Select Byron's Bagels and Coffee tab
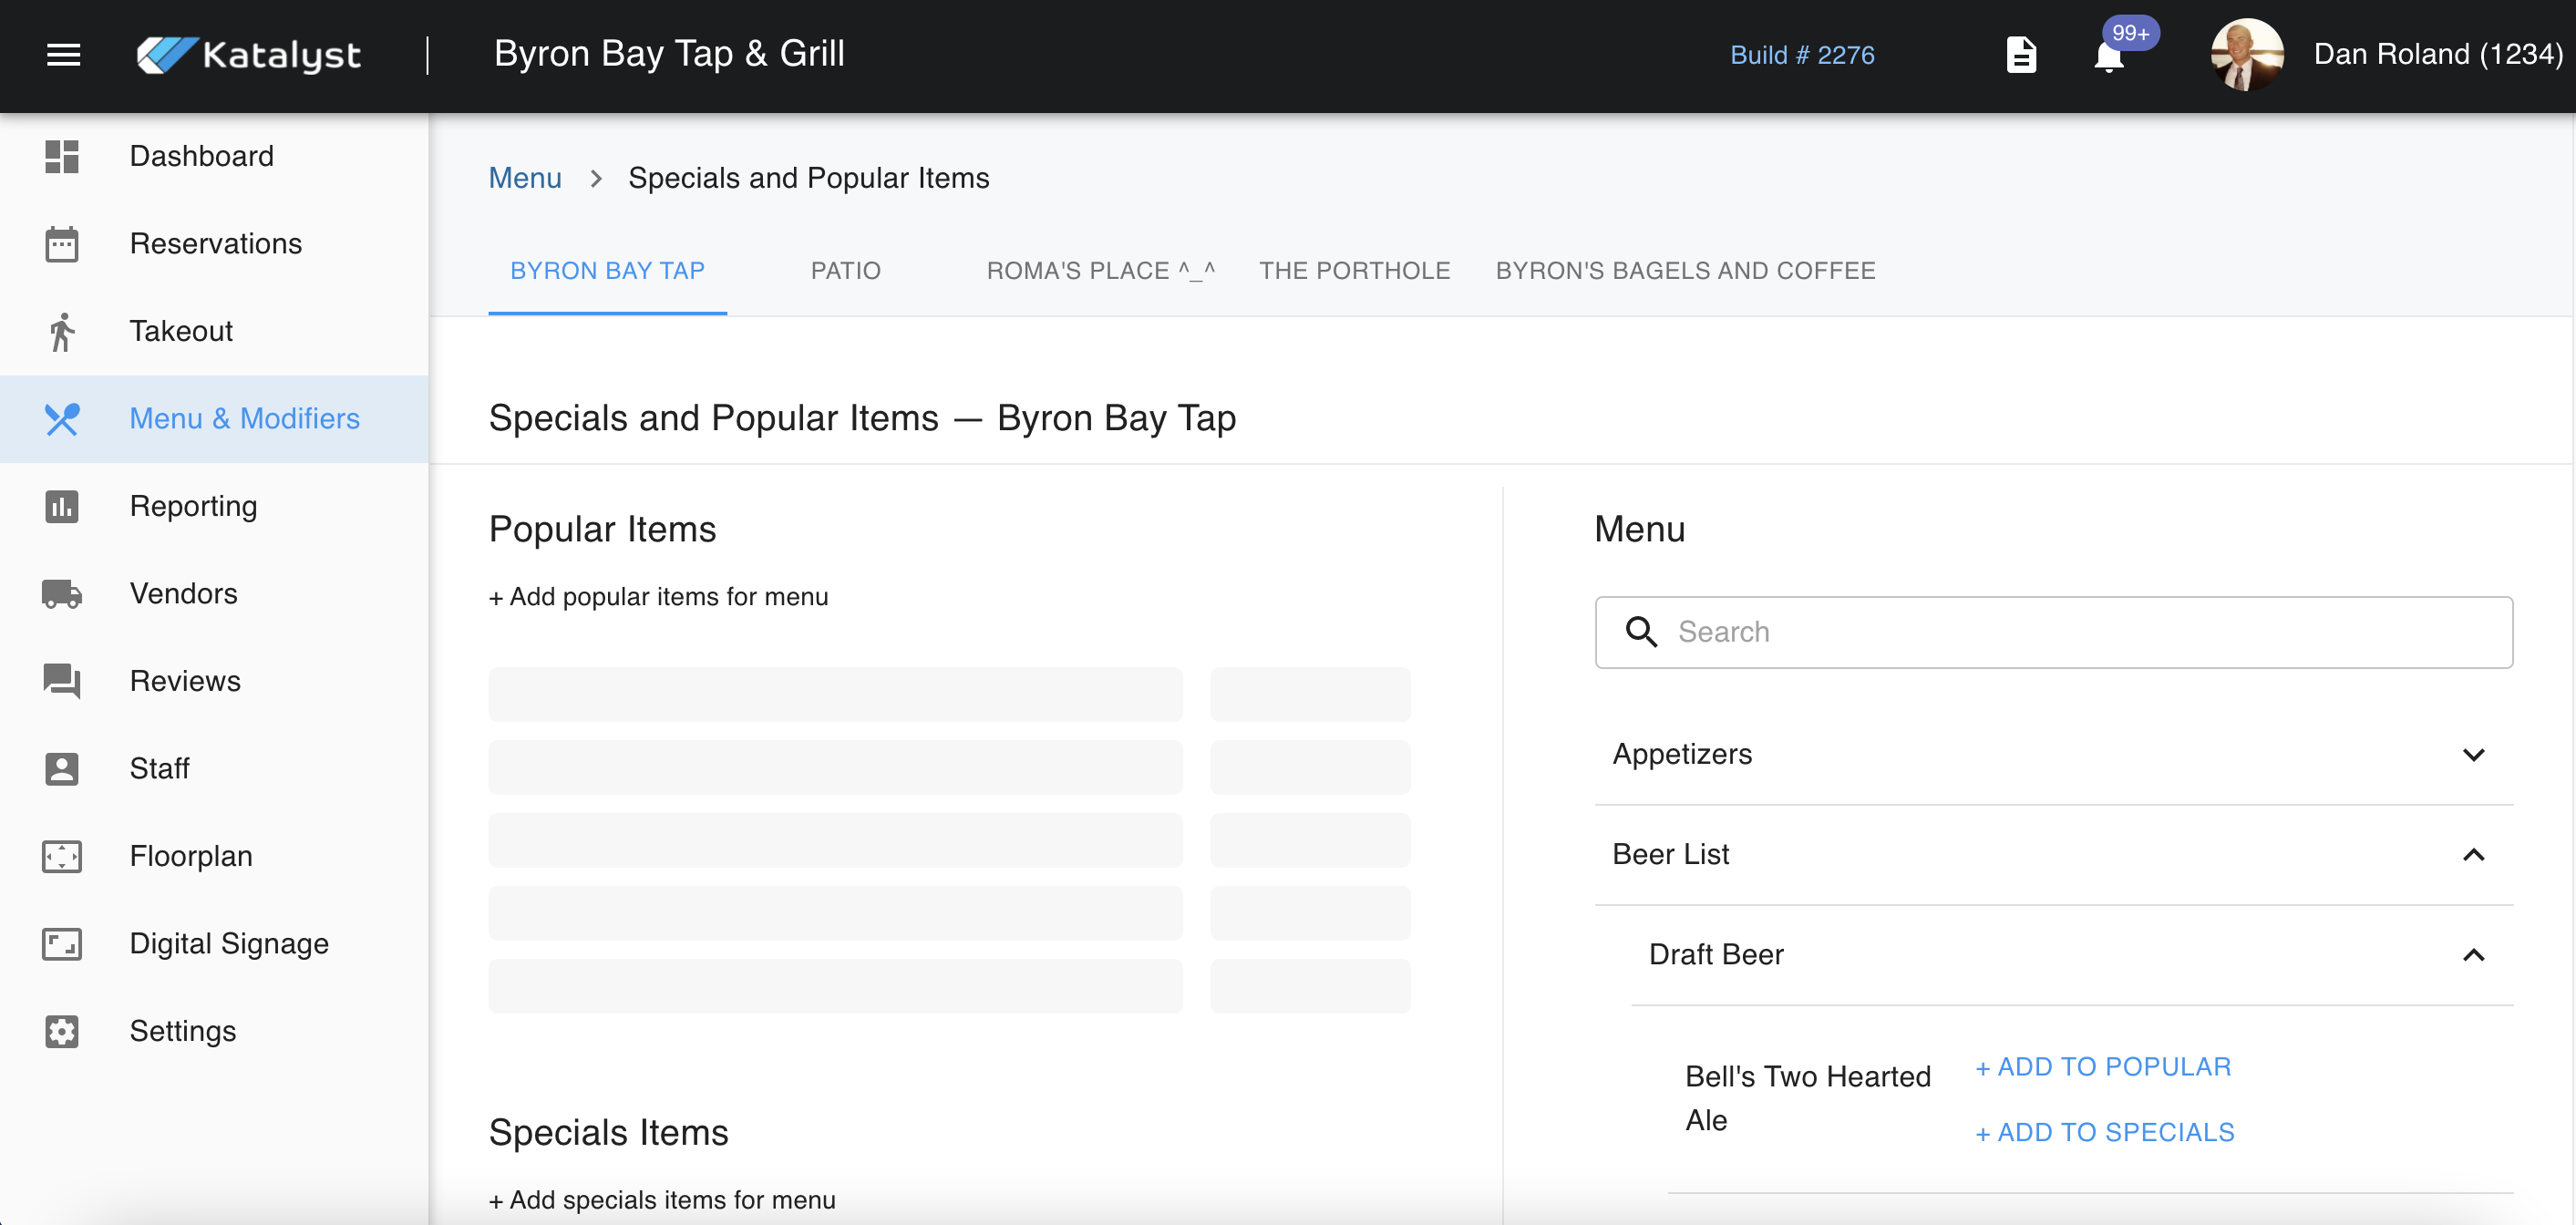 (x=1684, y=271)
